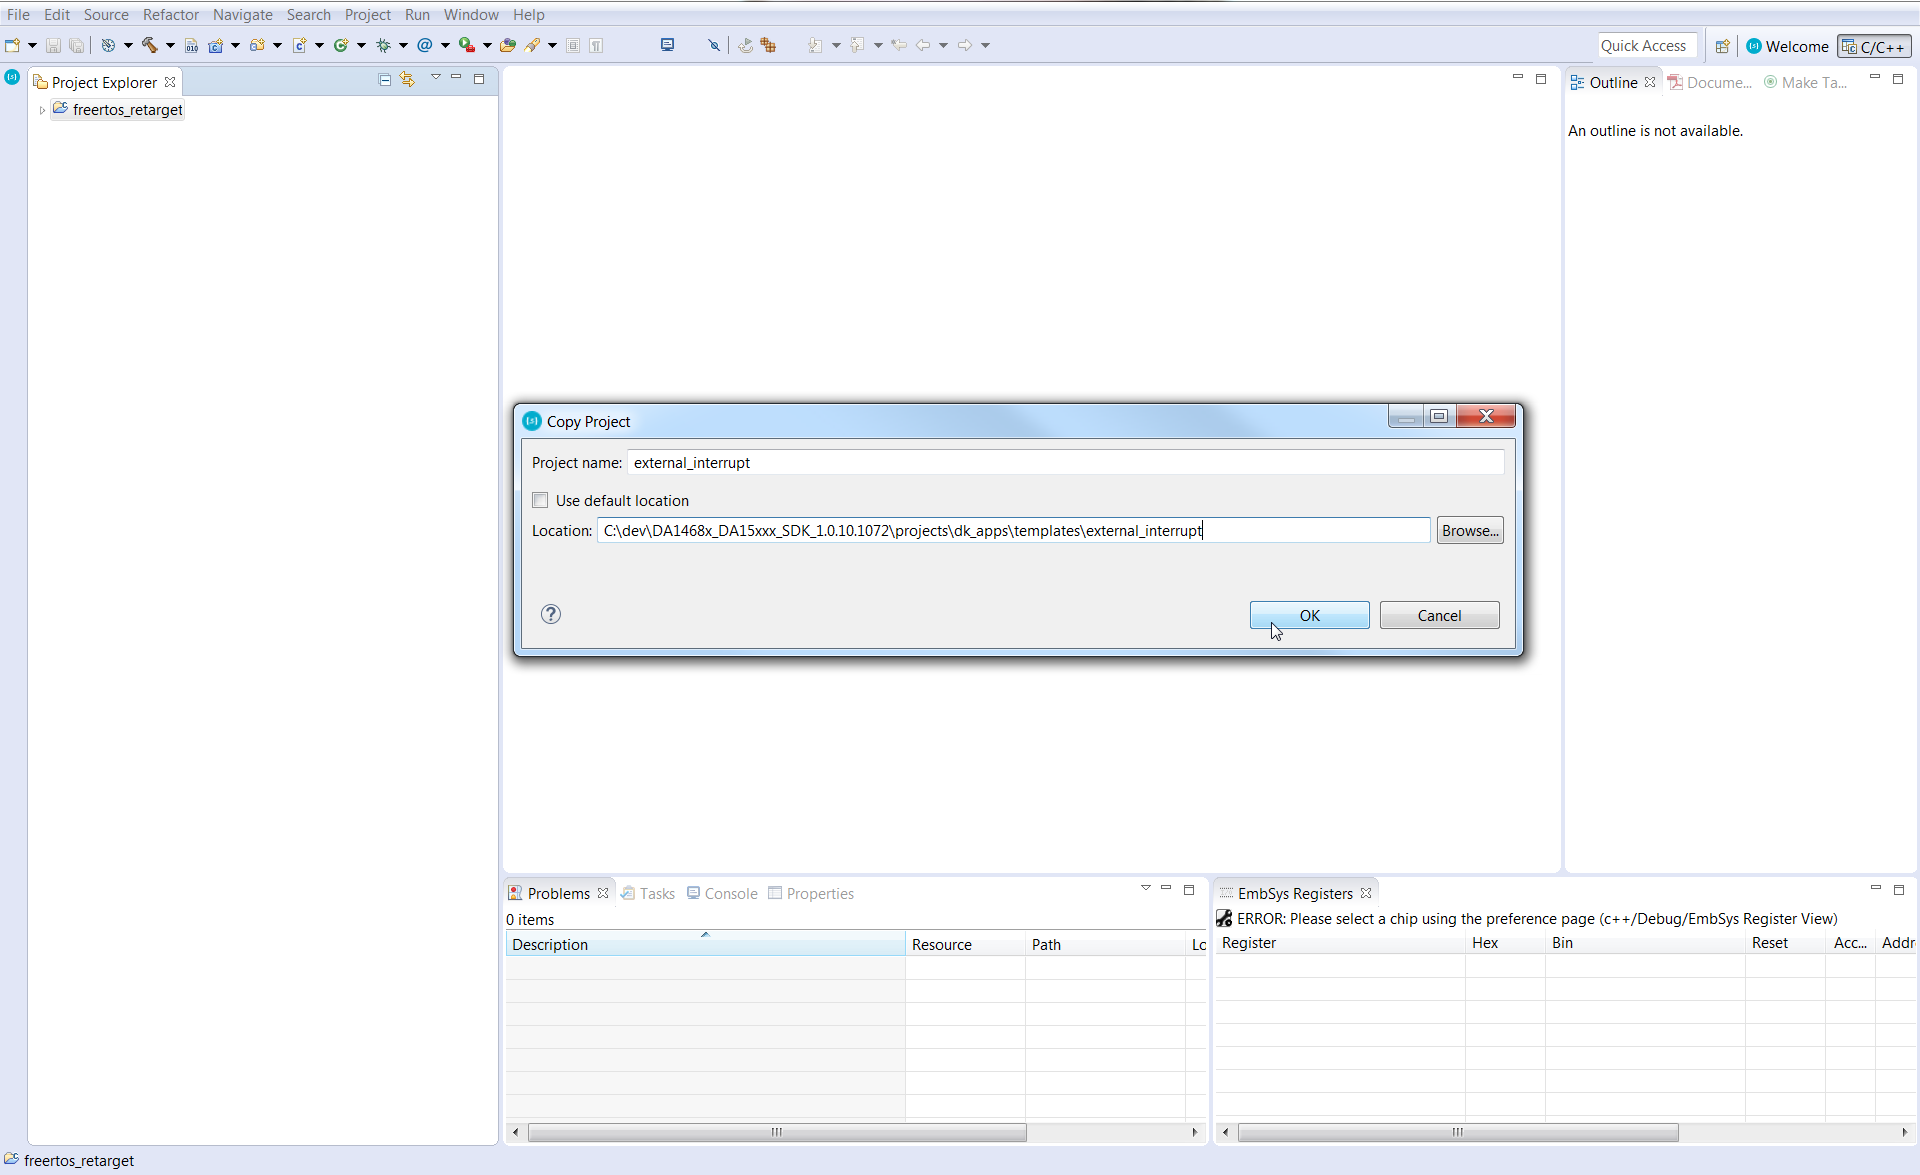
Task: Toggle Link with Editor in Project Explorer
Action: tap(407, 80)
